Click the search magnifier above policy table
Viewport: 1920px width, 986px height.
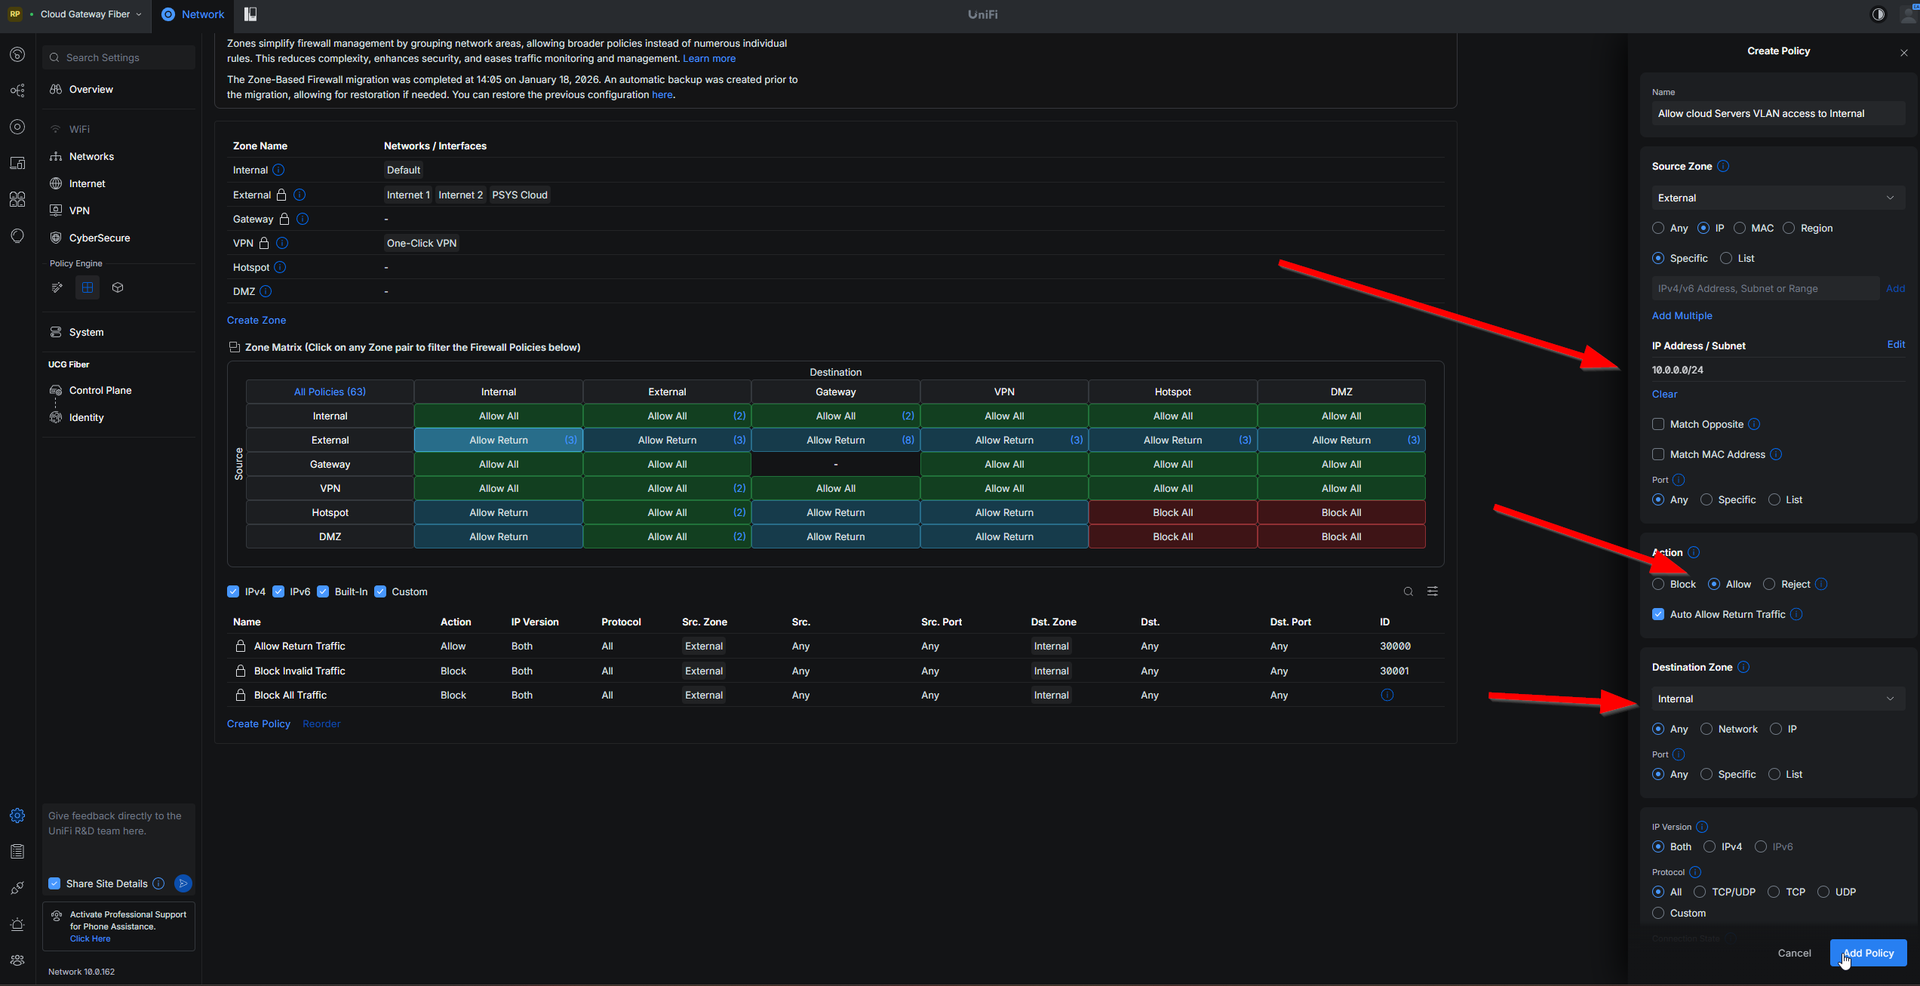point(1408,592)
